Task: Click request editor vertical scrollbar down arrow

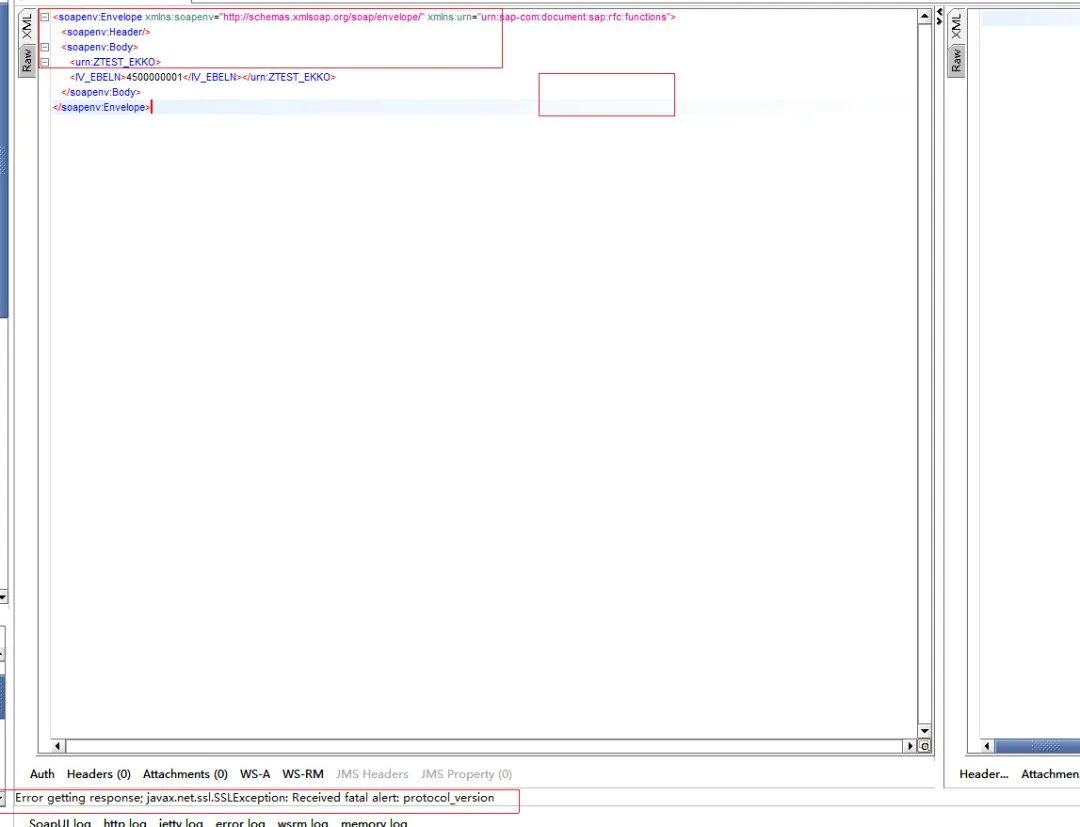Action: (x=924, y=731)
